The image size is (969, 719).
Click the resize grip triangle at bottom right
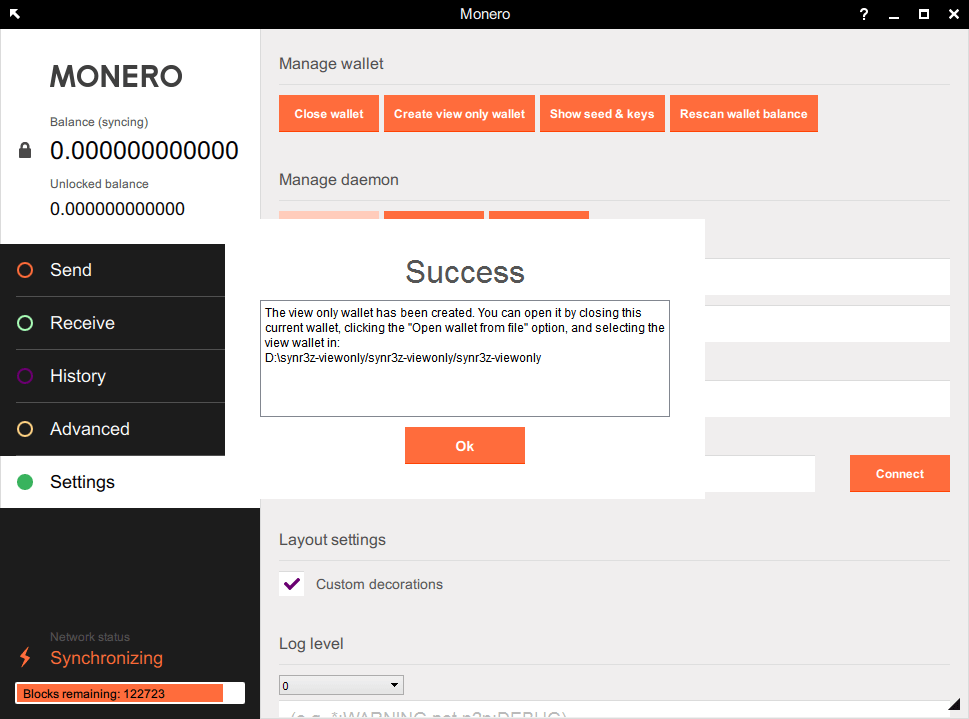[x=954, y=704]
